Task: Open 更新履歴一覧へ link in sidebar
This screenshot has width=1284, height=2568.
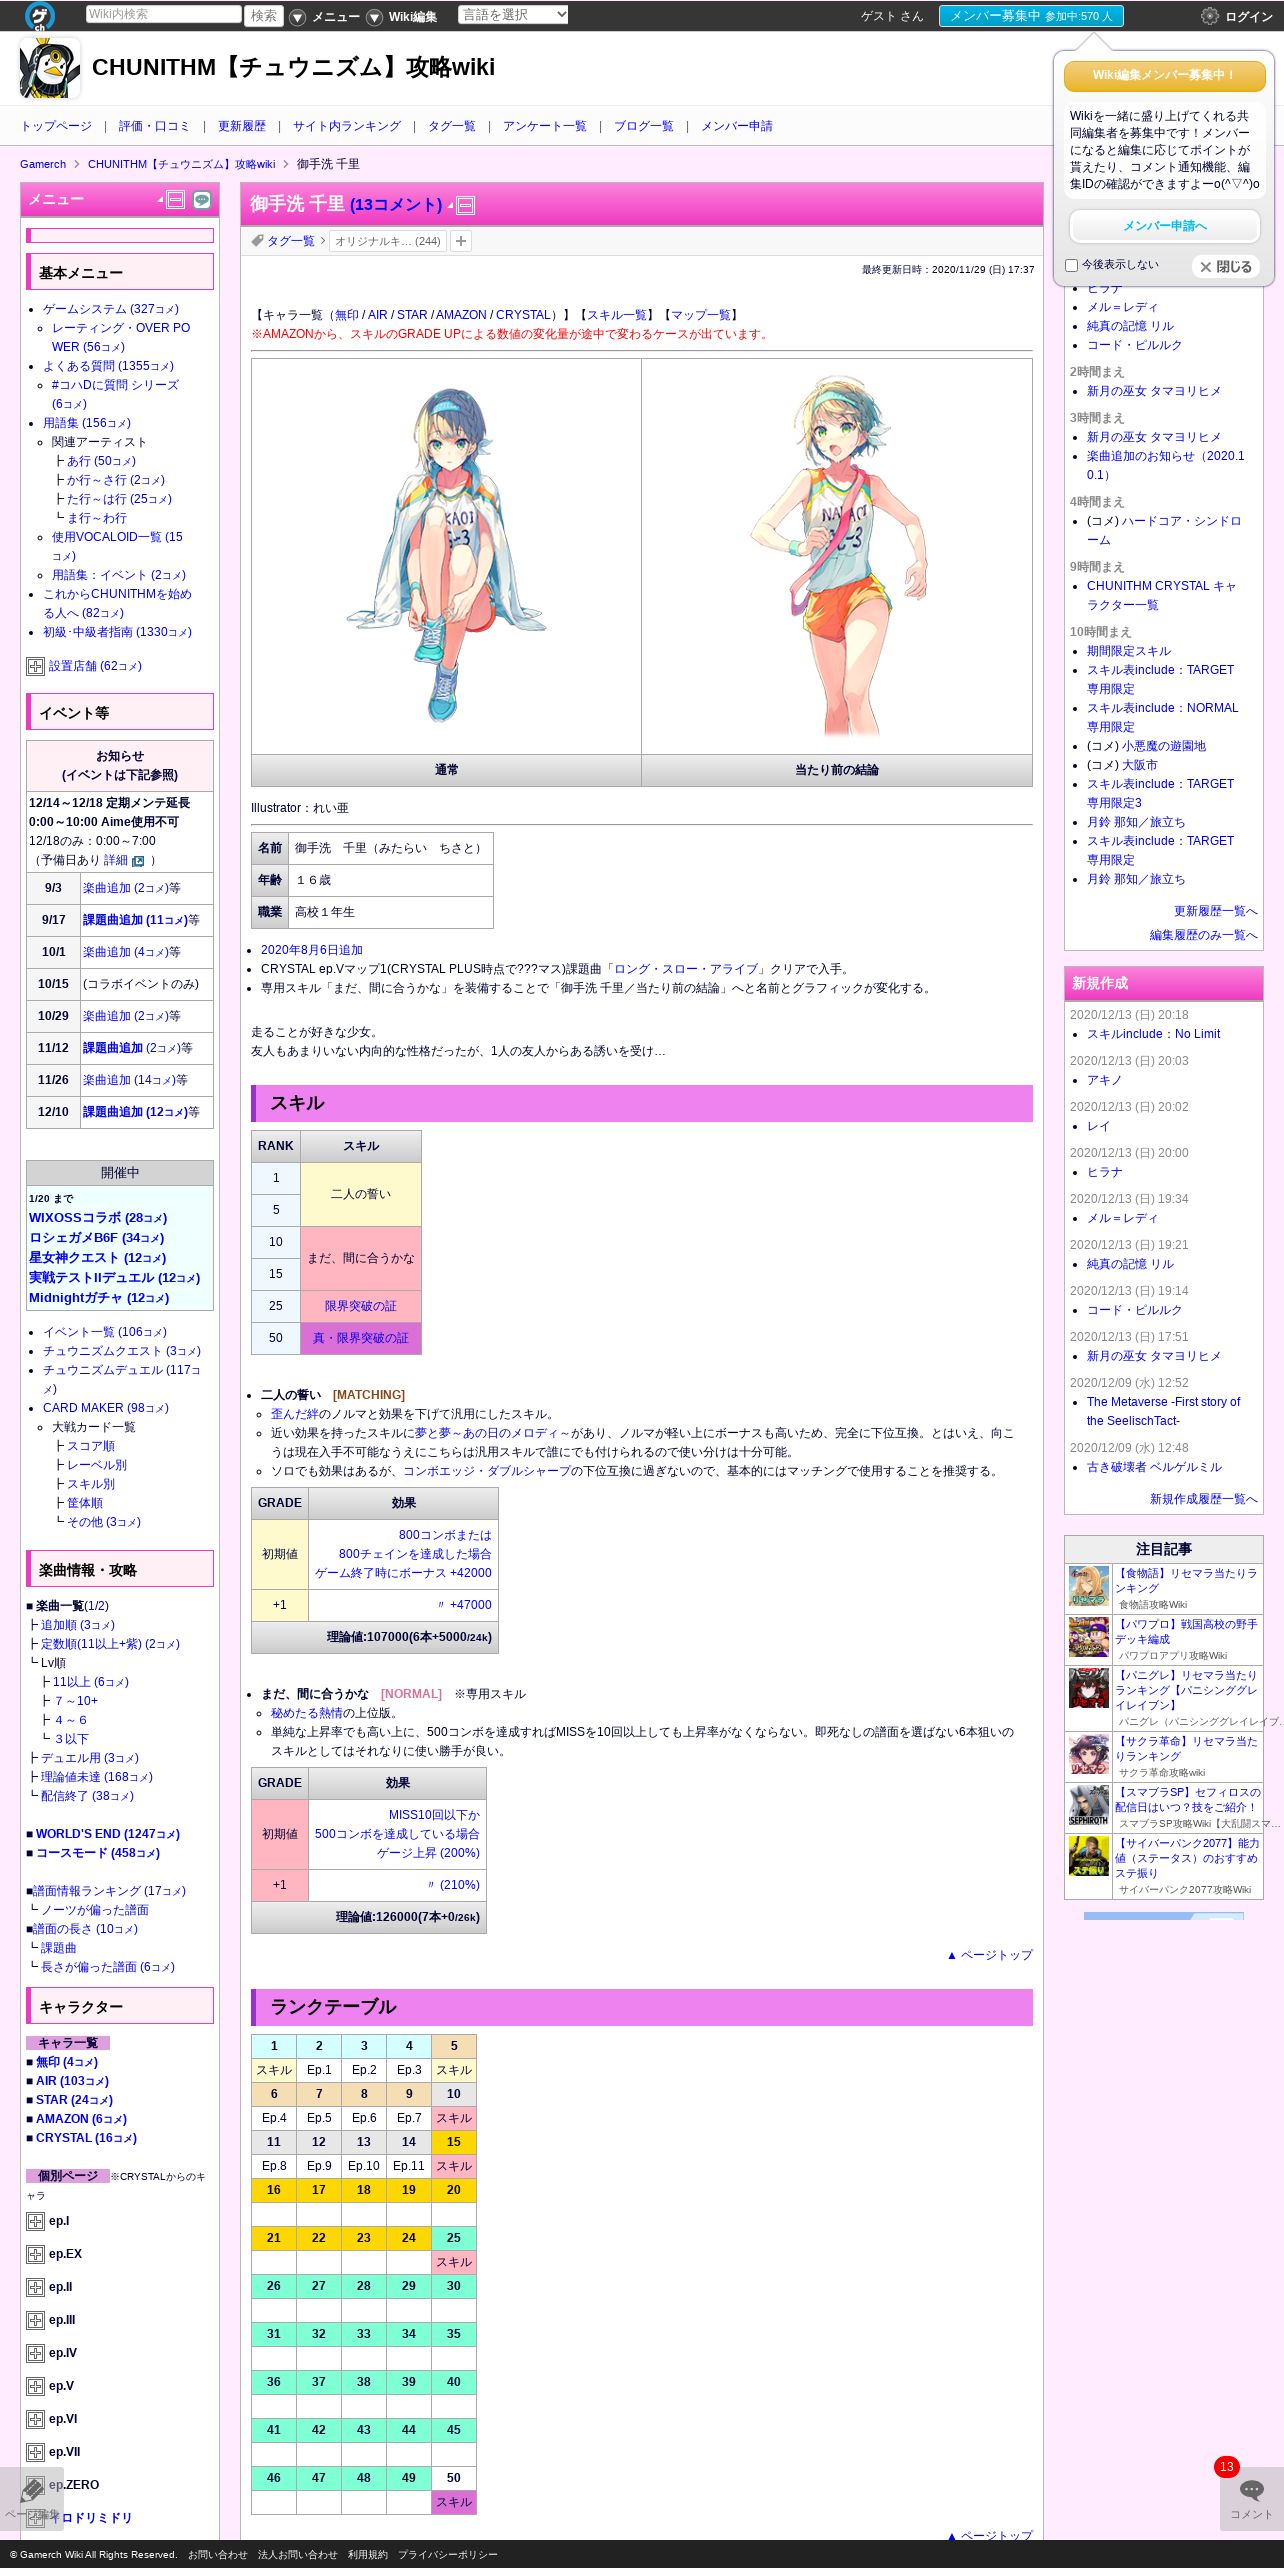Action: 1216,911
